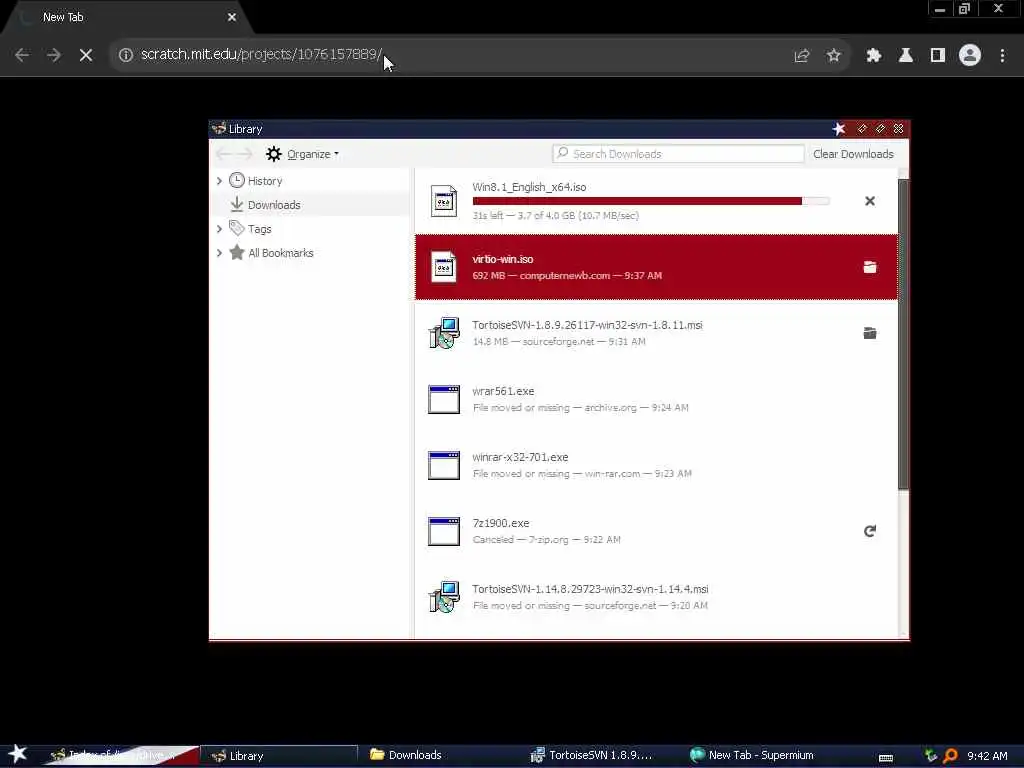Screen dimensions: 1024x768
Task: Click Clear Downloads button
Action: click(853, 154)
